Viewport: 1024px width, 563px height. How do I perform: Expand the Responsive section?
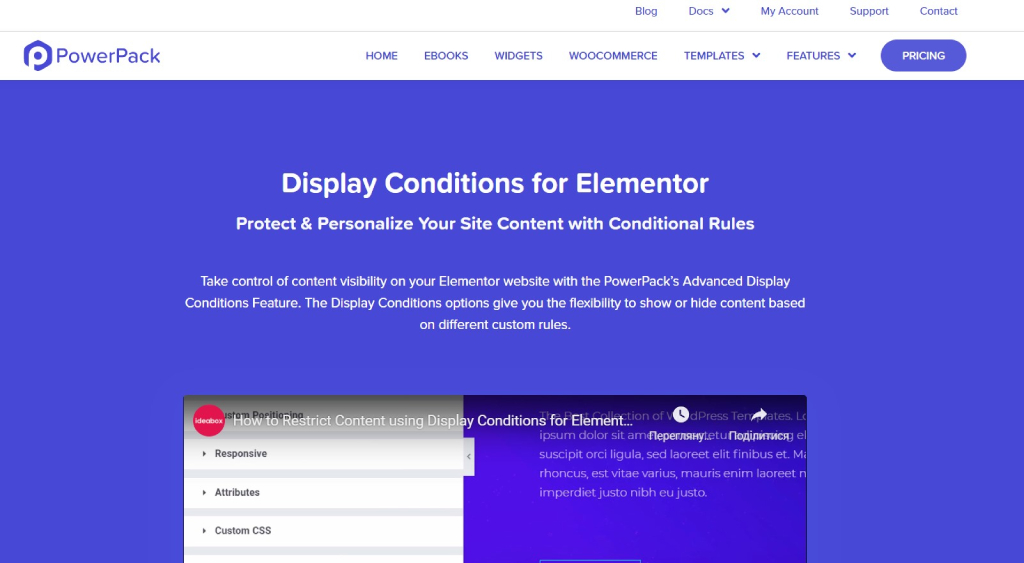[324, 453]
